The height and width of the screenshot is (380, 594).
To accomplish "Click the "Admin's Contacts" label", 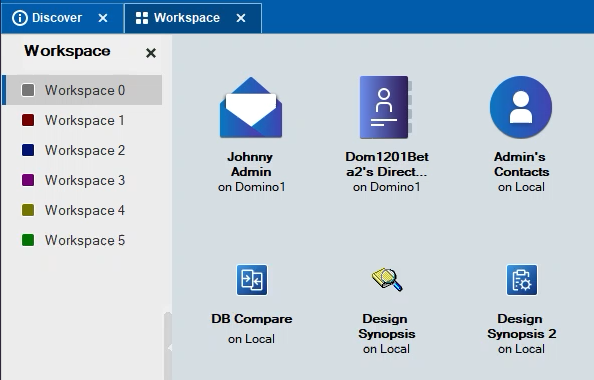I will (x=521, y=164).
